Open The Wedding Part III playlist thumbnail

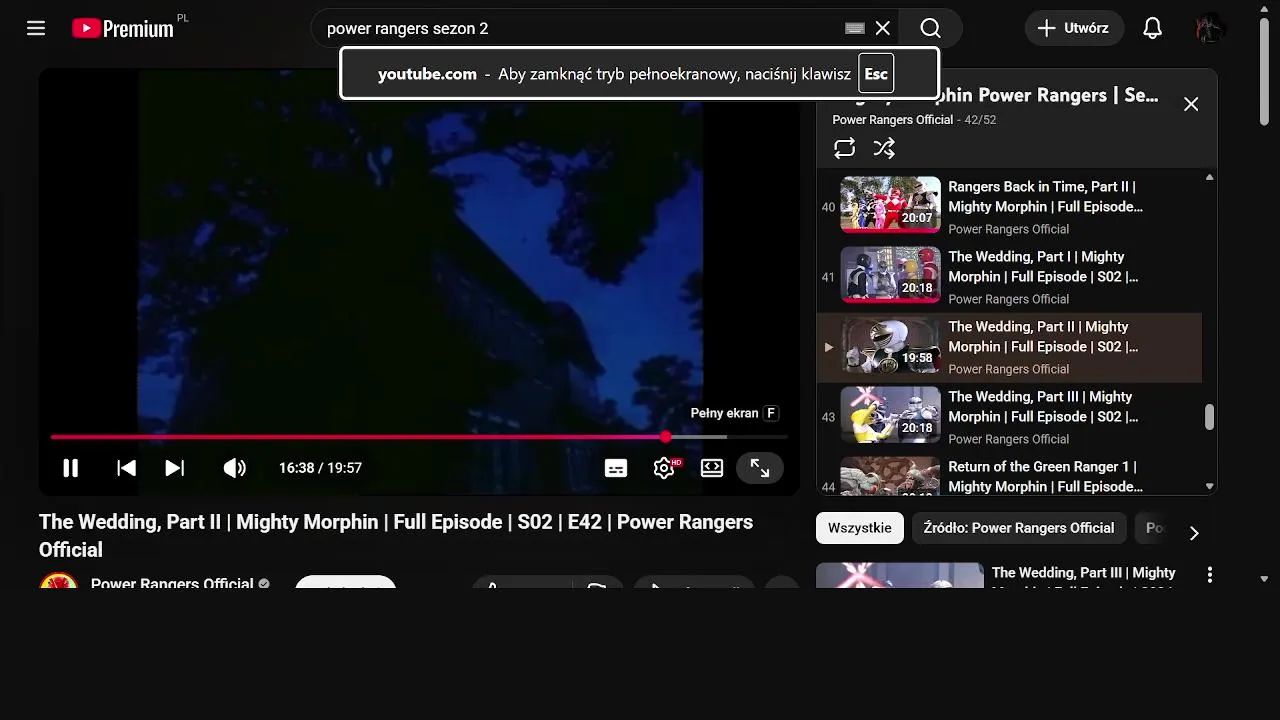[x=890, y=415]
